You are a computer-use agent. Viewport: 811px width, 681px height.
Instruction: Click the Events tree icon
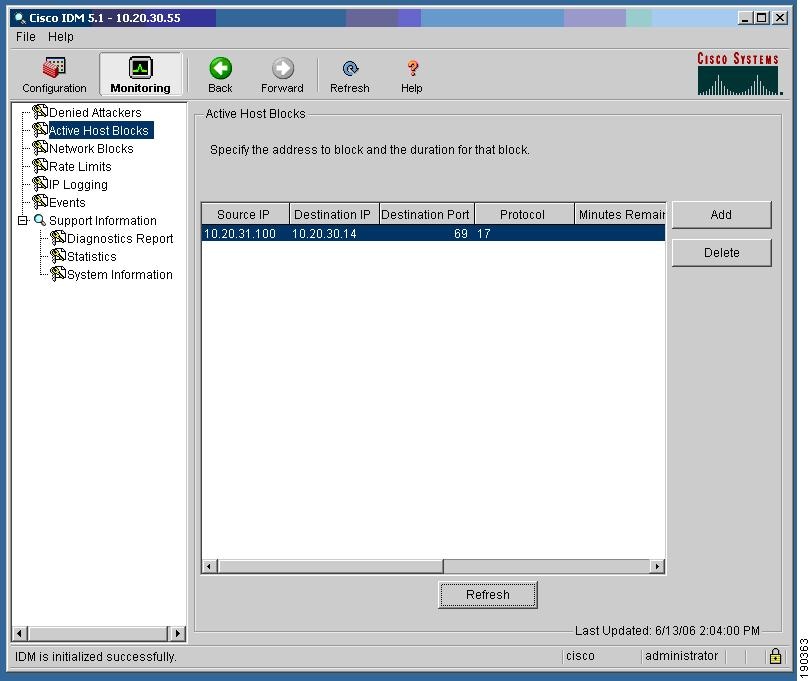[x=40, y=202]
